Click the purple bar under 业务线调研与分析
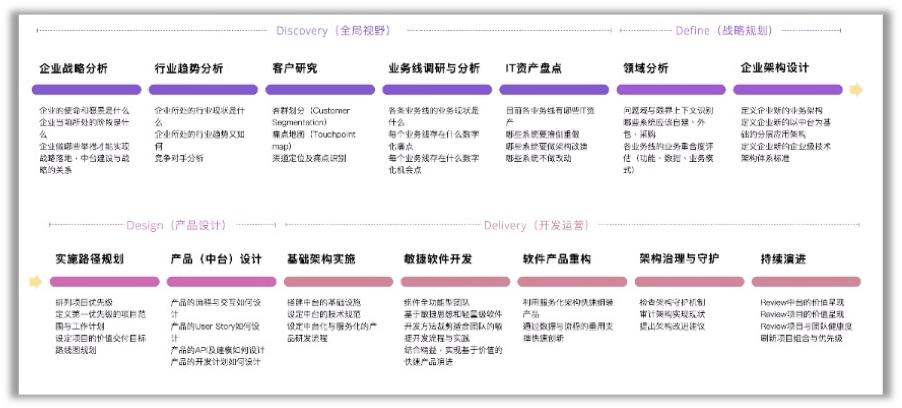This screenshot has width=902, height=408. coord(437,90)
